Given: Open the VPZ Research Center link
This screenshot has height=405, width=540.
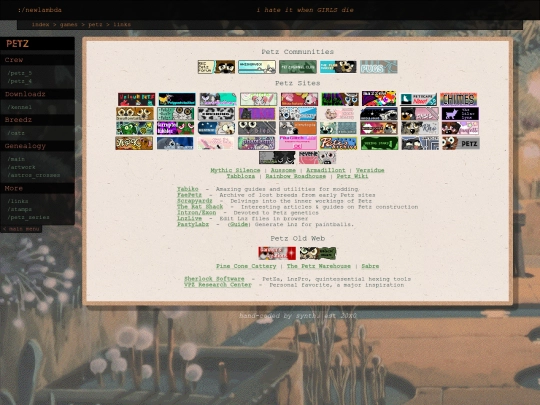Looking at the screenshot, I should 218,285.
